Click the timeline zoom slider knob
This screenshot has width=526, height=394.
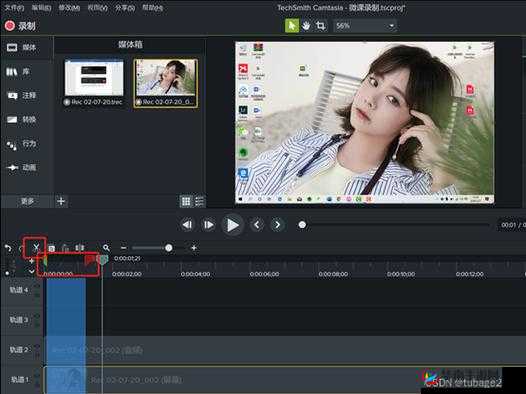169,248
